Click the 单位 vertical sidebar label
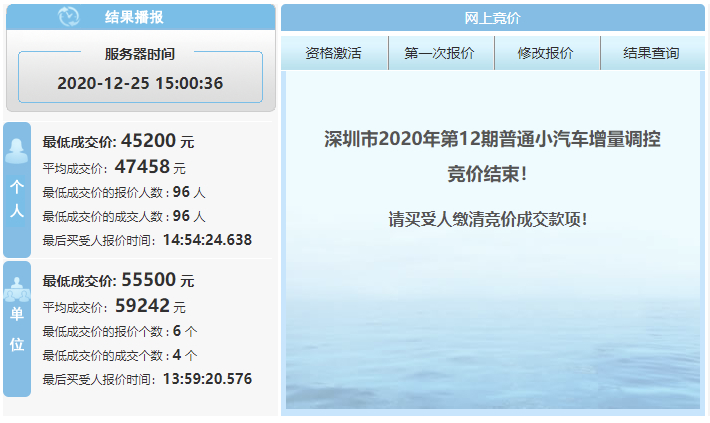The image size is (710, 423). (x=17, y=329)
